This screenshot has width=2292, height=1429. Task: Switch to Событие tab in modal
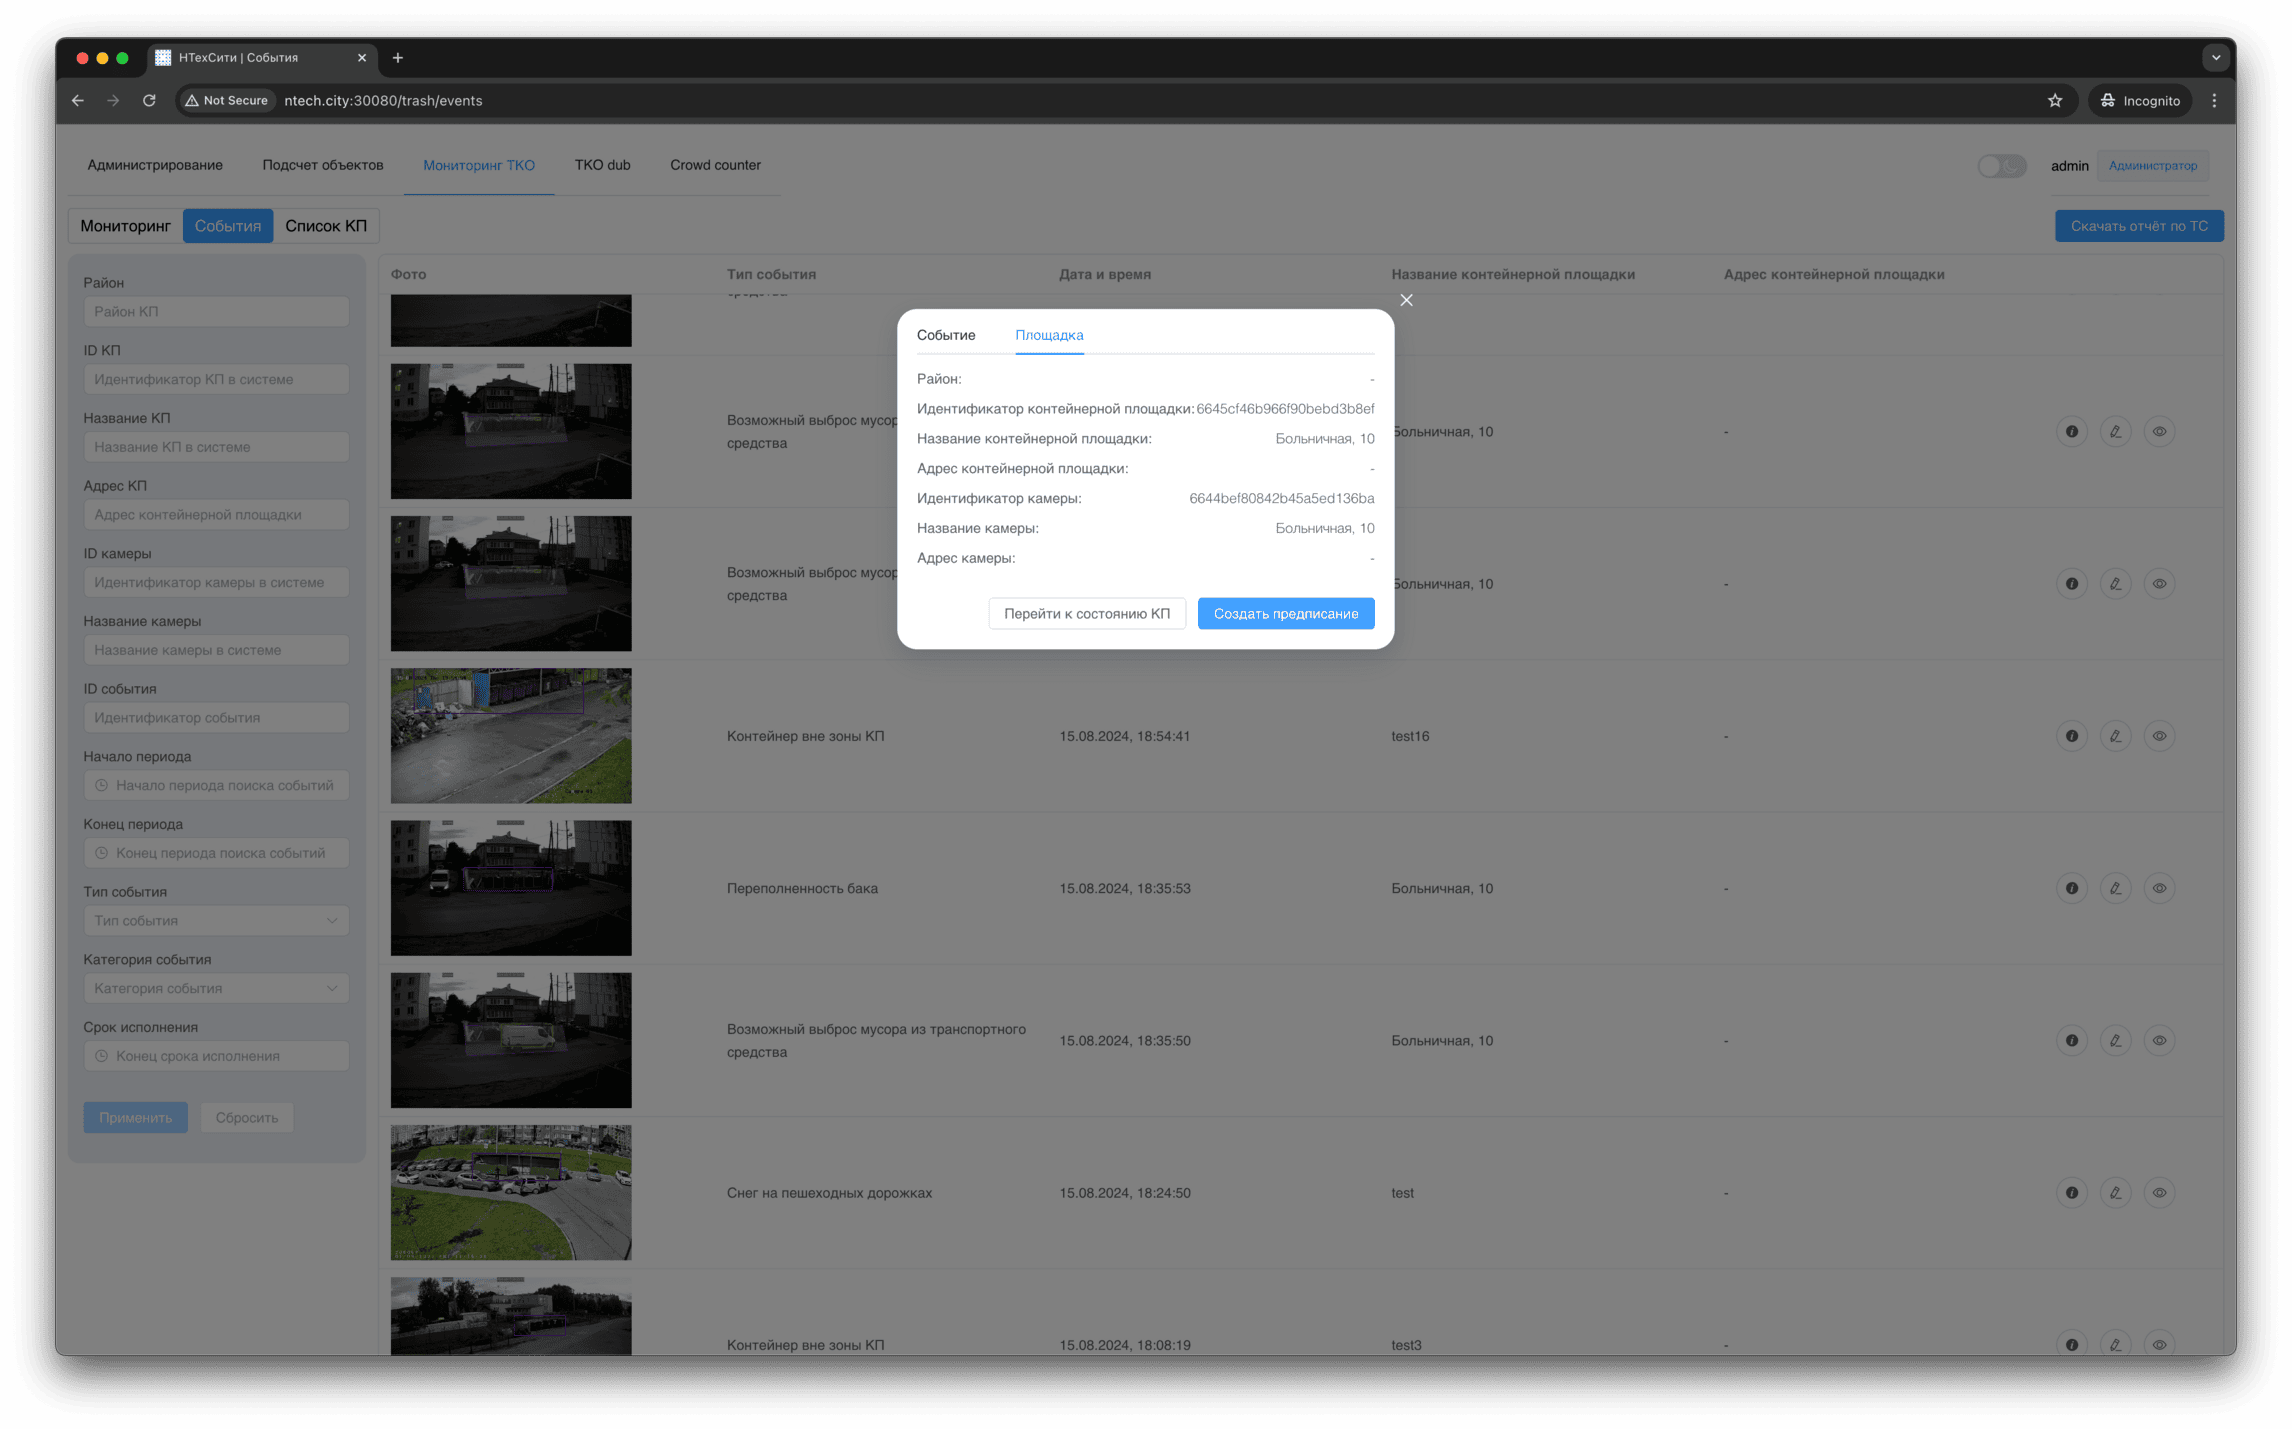point(945,335)
